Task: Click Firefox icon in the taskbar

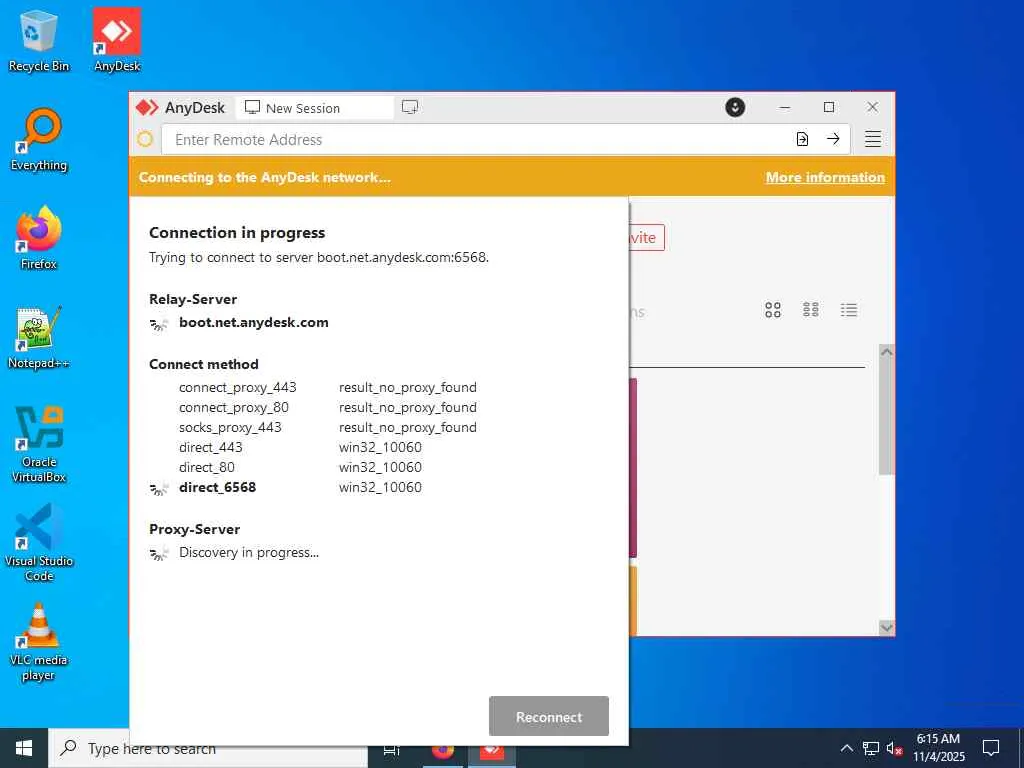Action: pos(443,751)
